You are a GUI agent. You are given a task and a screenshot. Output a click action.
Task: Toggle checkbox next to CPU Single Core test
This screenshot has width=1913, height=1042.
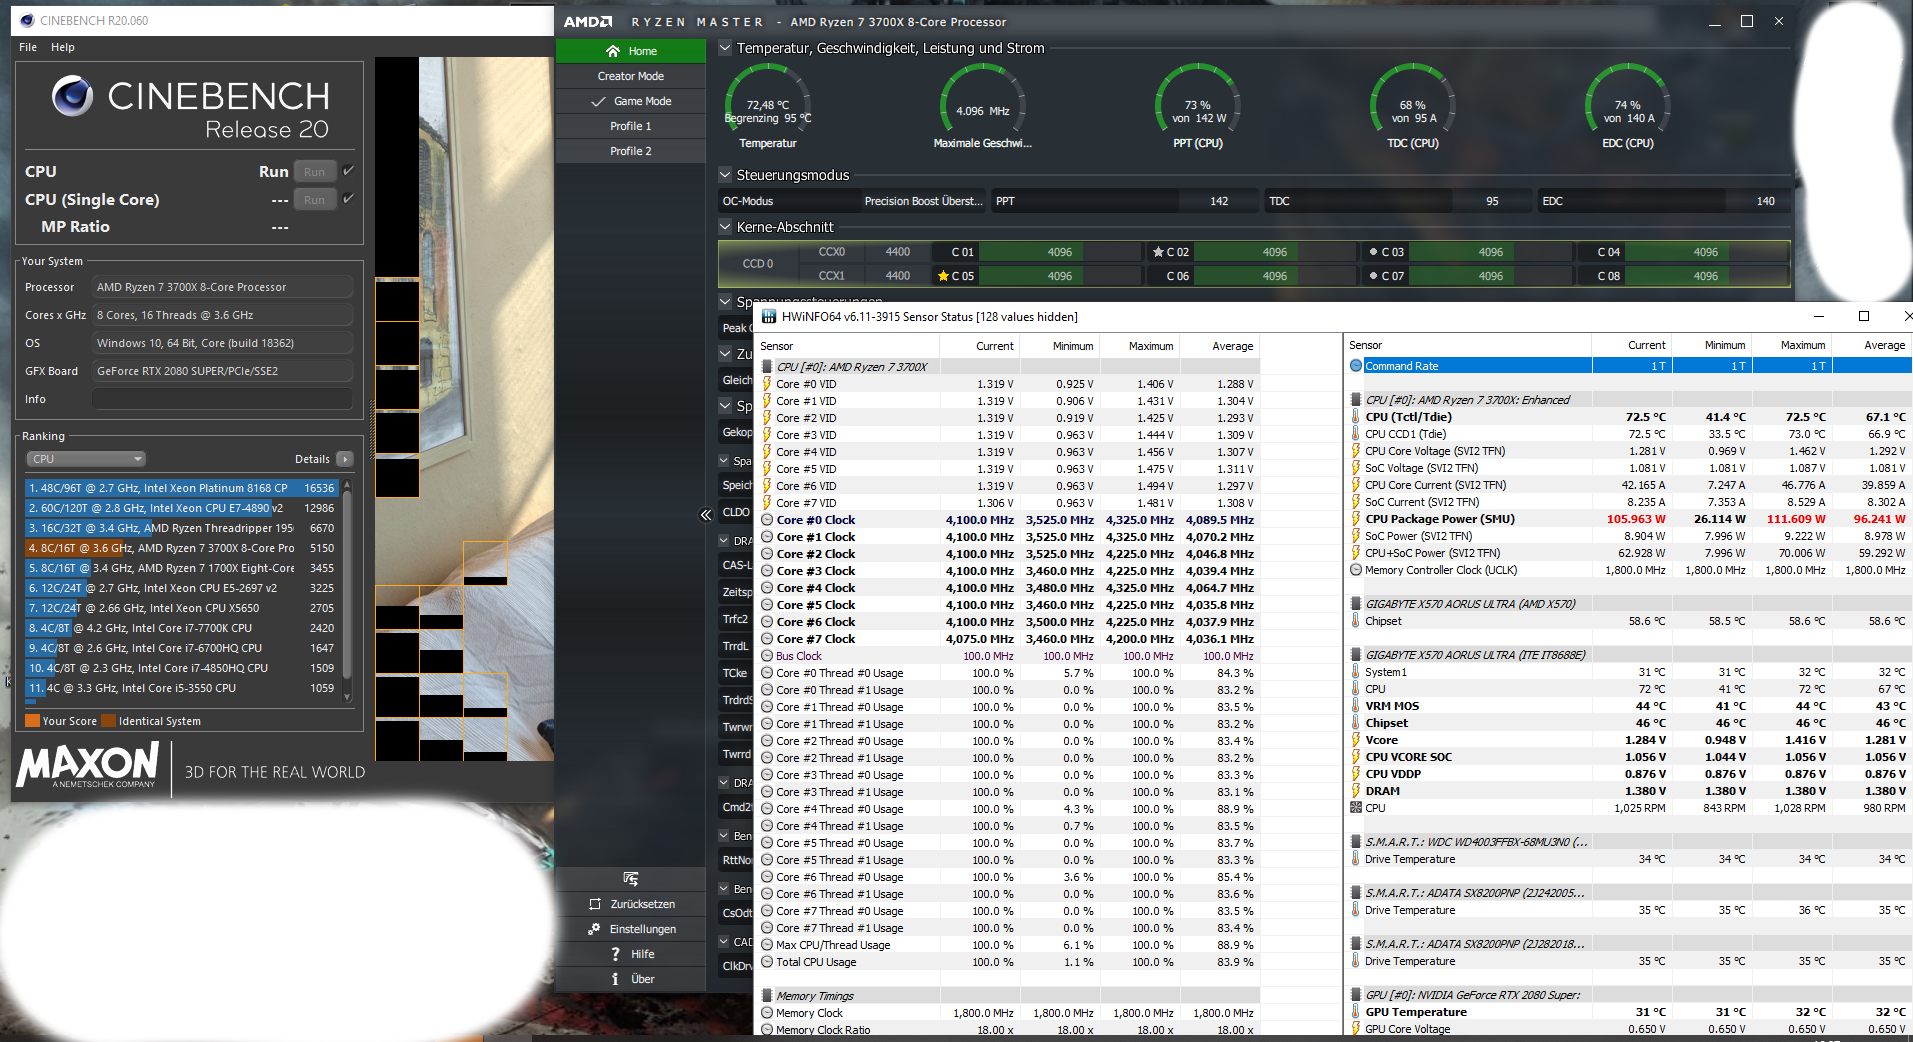click(348, 199)
